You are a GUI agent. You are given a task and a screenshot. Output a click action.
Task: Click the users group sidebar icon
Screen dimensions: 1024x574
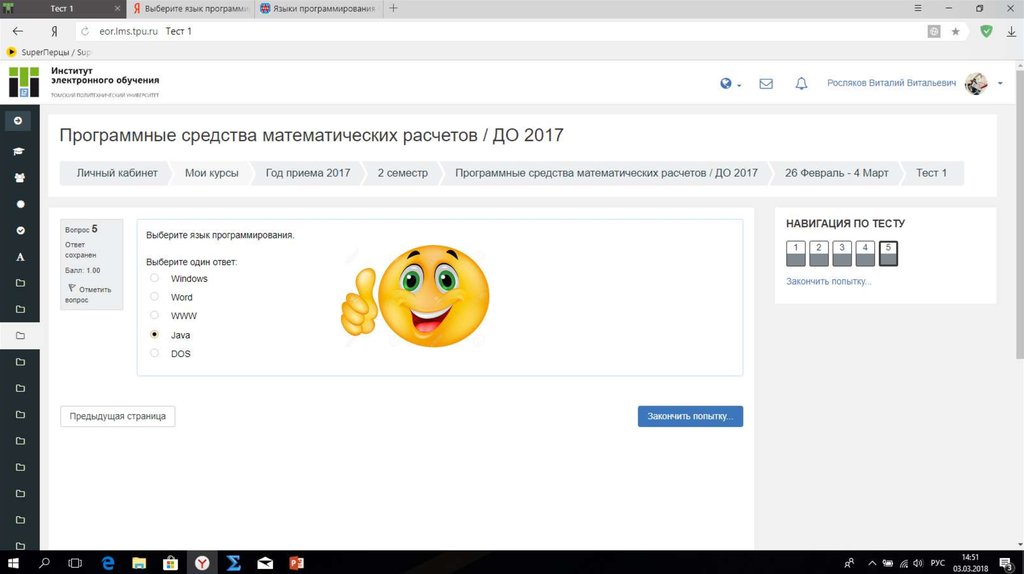[x=18, y=177]
